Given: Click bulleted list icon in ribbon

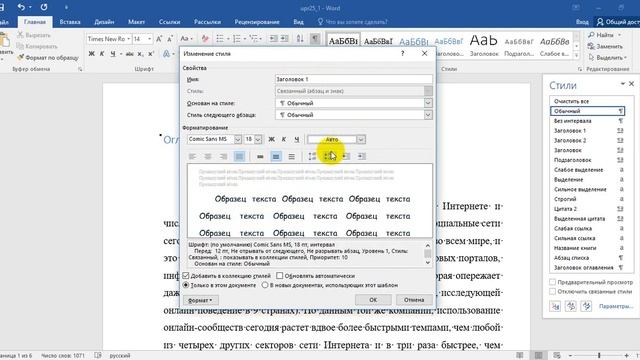Looking at the screenshot, I should 220,38.
